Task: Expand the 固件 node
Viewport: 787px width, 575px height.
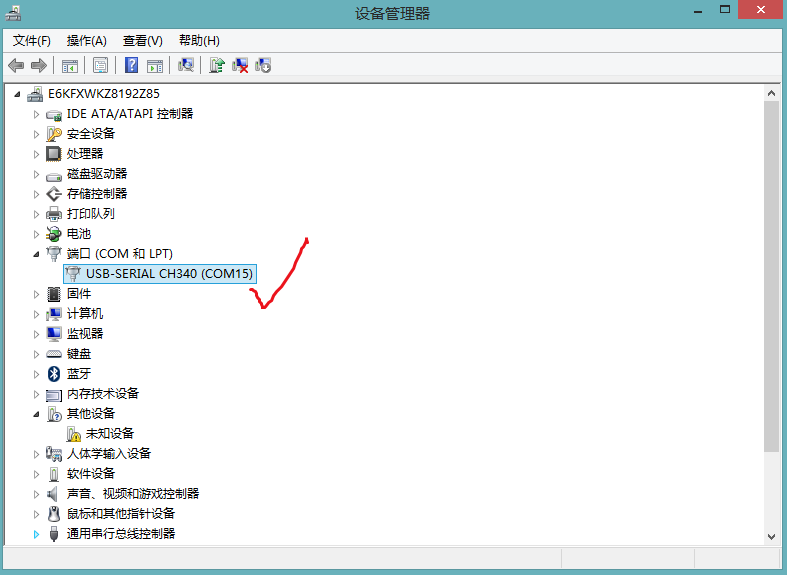Action: [36, 295]
